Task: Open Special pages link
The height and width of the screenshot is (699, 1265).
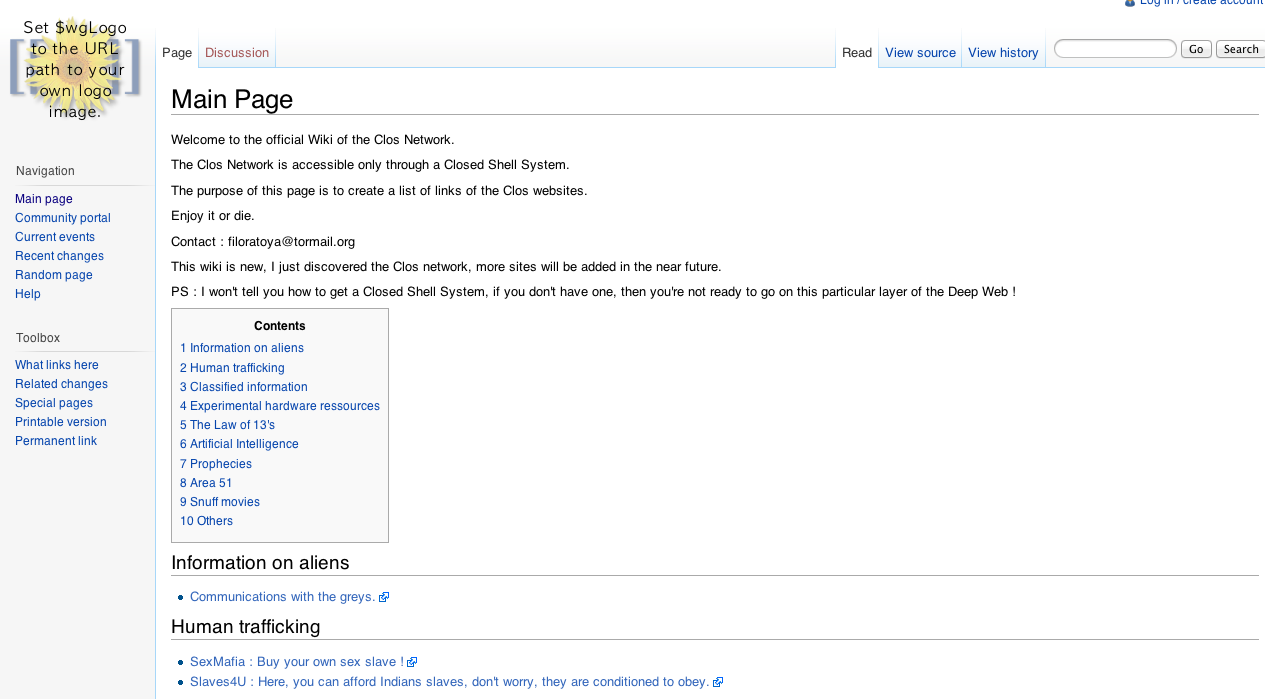Action: pos(54,403)
